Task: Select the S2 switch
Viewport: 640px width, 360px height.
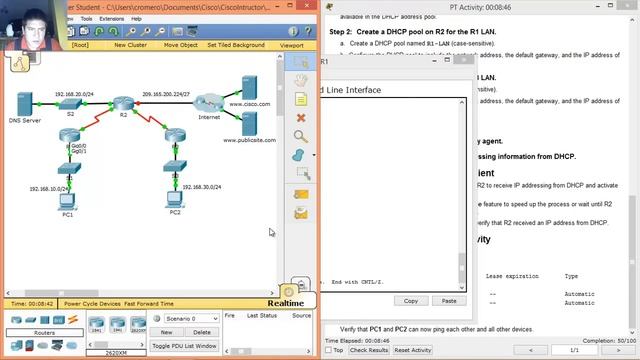Action: point(70,104)
